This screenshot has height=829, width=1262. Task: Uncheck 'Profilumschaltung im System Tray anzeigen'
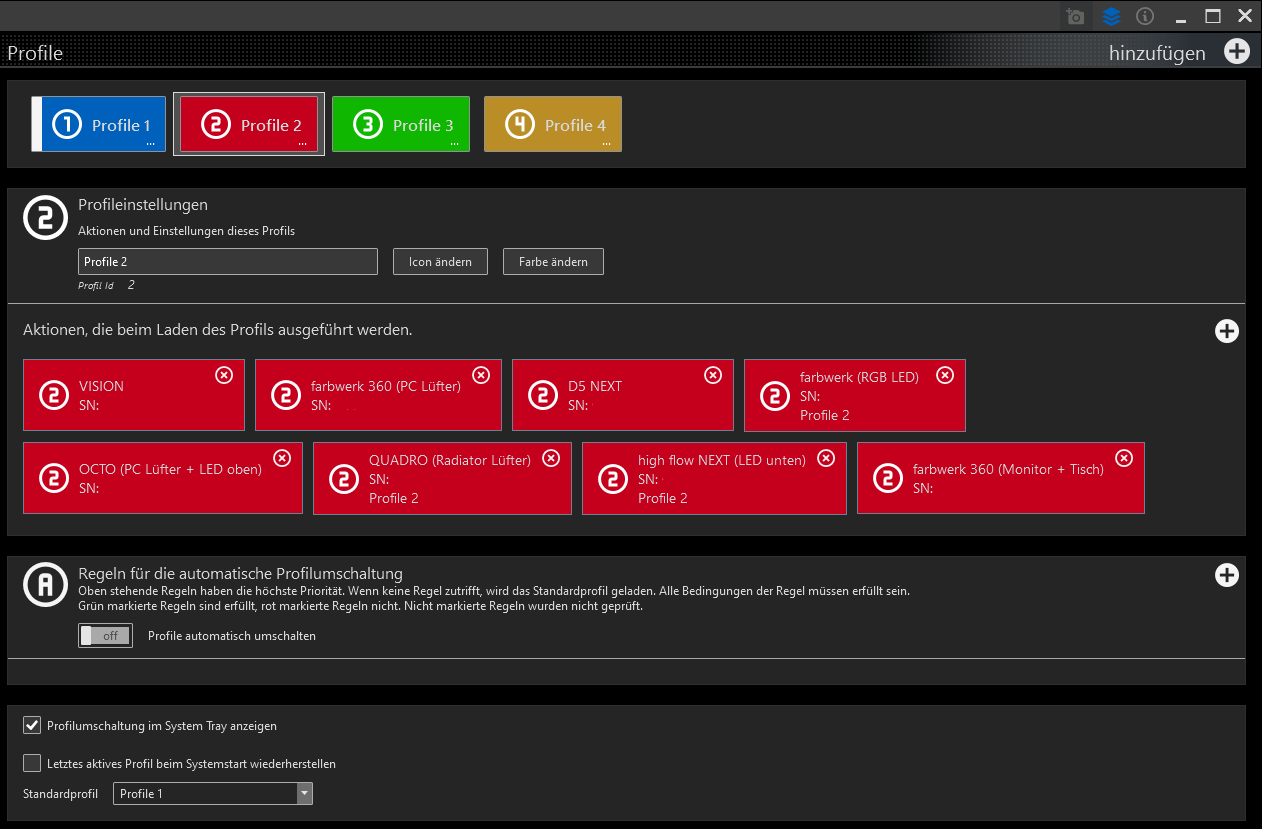point(32,725)
